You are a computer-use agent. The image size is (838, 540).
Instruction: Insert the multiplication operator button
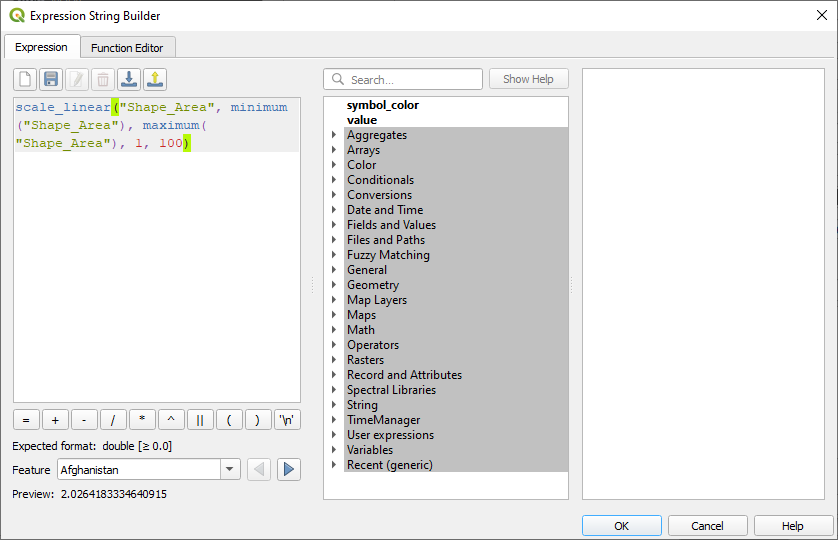coord(142,420)
